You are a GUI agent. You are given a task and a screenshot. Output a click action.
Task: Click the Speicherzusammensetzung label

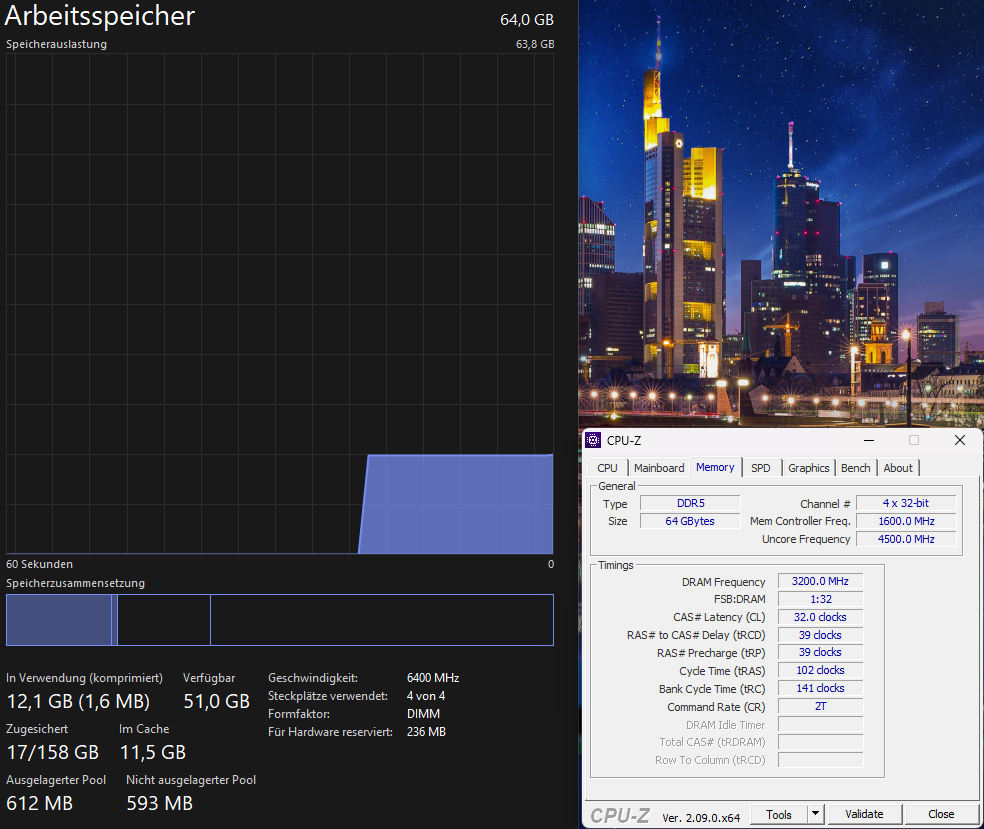(75, 583)
